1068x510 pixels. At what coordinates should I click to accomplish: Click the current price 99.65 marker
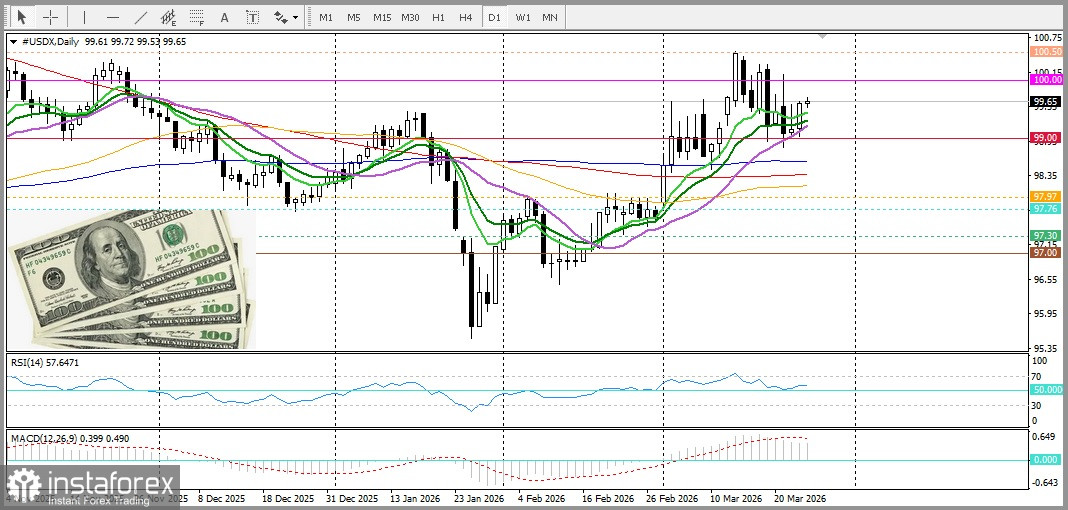pyautogui.click(x=1047, y=101)
